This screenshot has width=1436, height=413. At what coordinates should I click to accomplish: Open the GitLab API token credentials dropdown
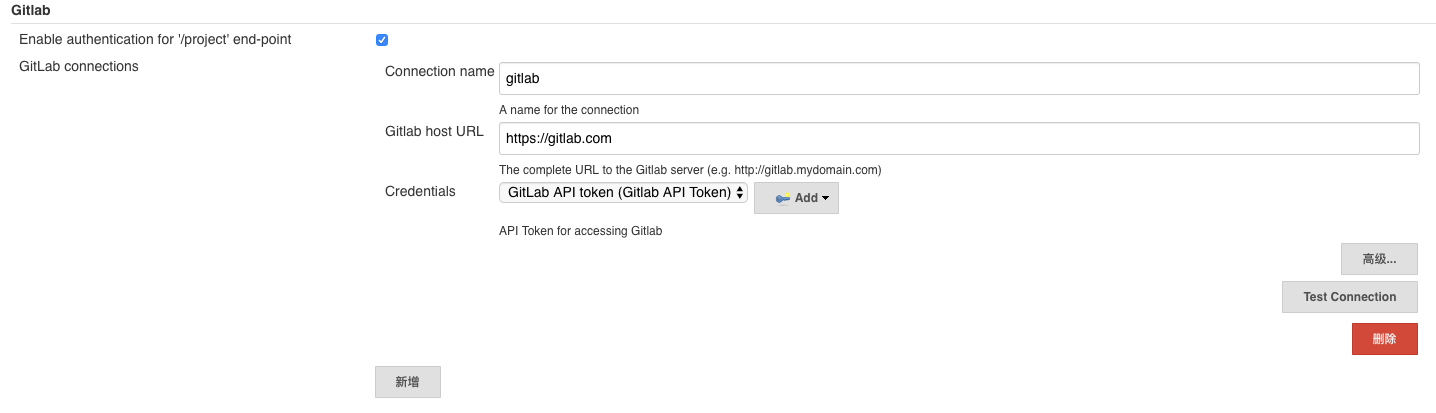[x=622, y=193]
